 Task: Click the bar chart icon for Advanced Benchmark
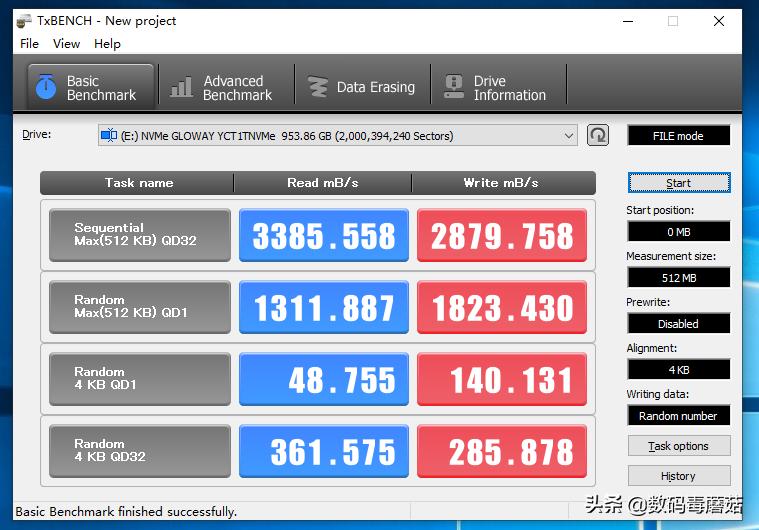tap(181, 88)
